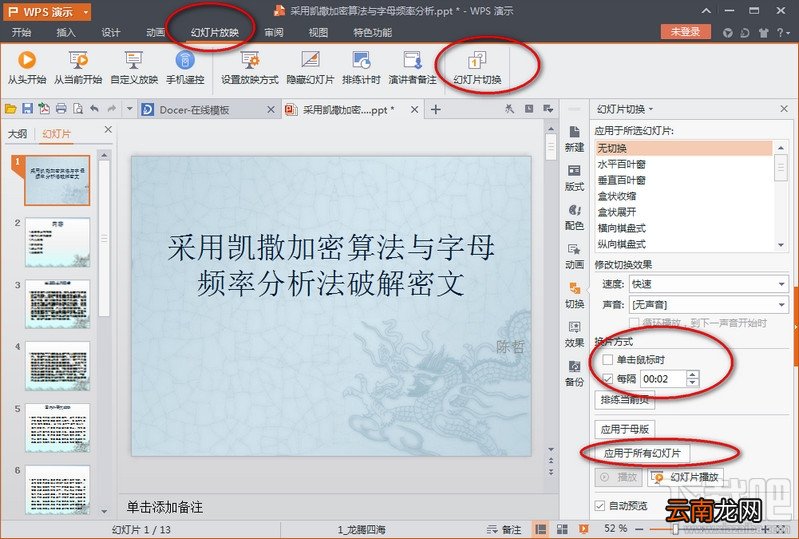Click the open folder icon in quick toolbar
Viewport: 799px width, 539px height.
tap(11, 109)
